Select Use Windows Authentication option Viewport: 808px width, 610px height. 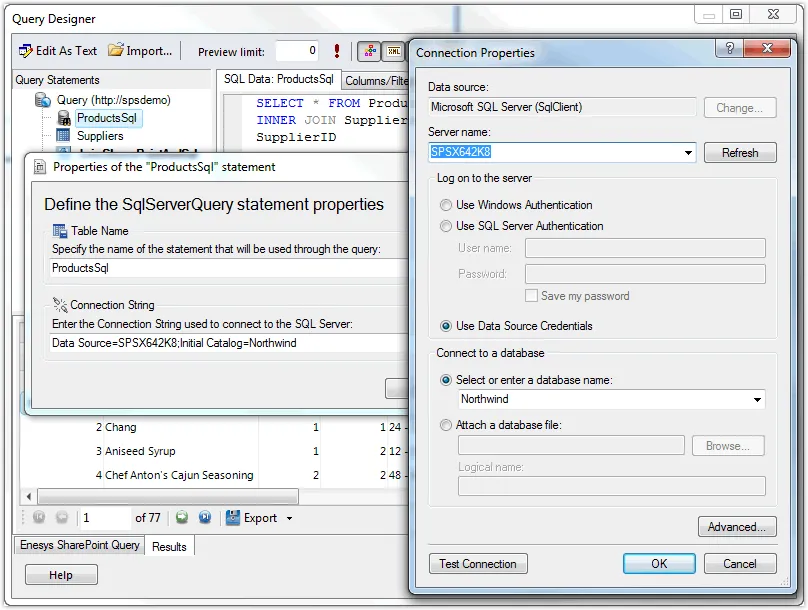point(446,205)
